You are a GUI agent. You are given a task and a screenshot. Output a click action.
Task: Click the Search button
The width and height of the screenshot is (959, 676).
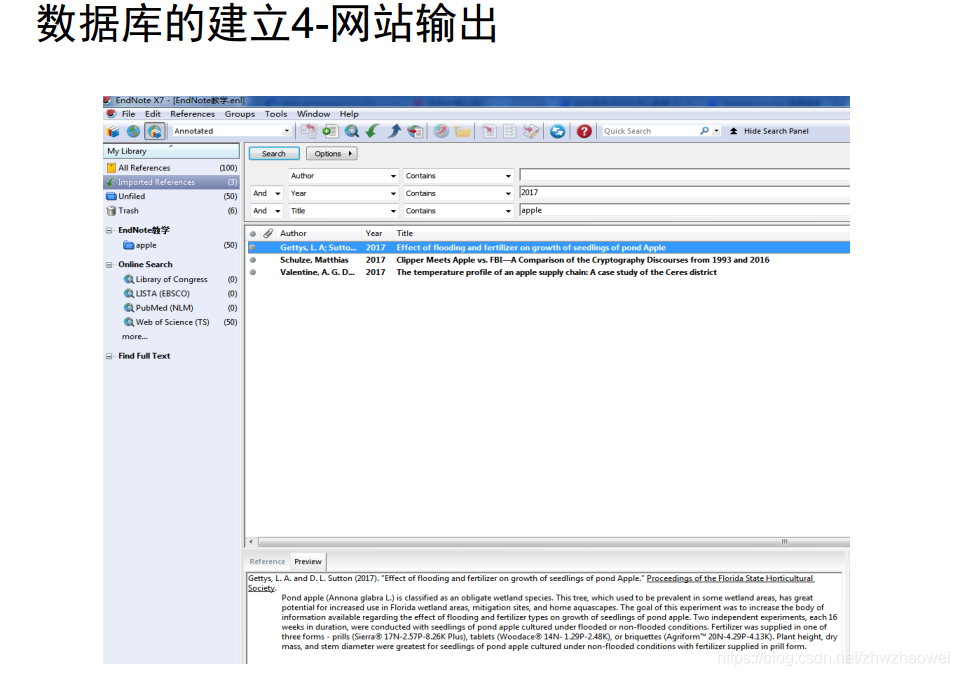[274, 154]
